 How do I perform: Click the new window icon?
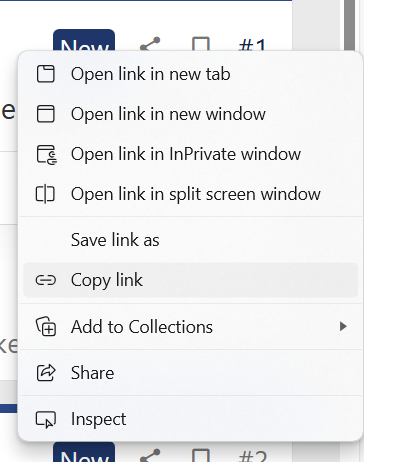point(46,114)
